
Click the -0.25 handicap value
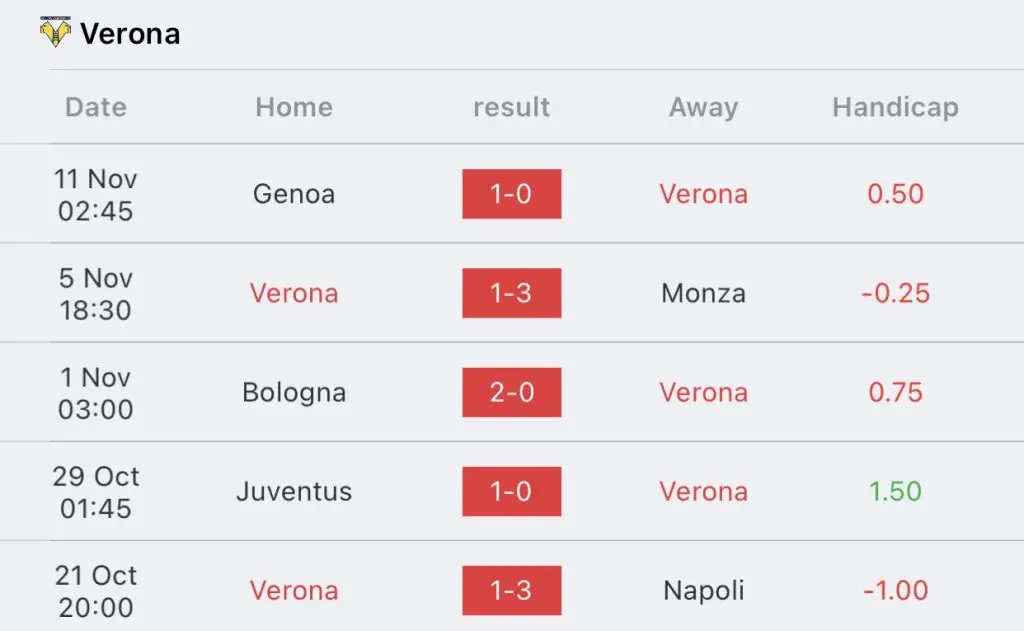[x=895, y=293]
